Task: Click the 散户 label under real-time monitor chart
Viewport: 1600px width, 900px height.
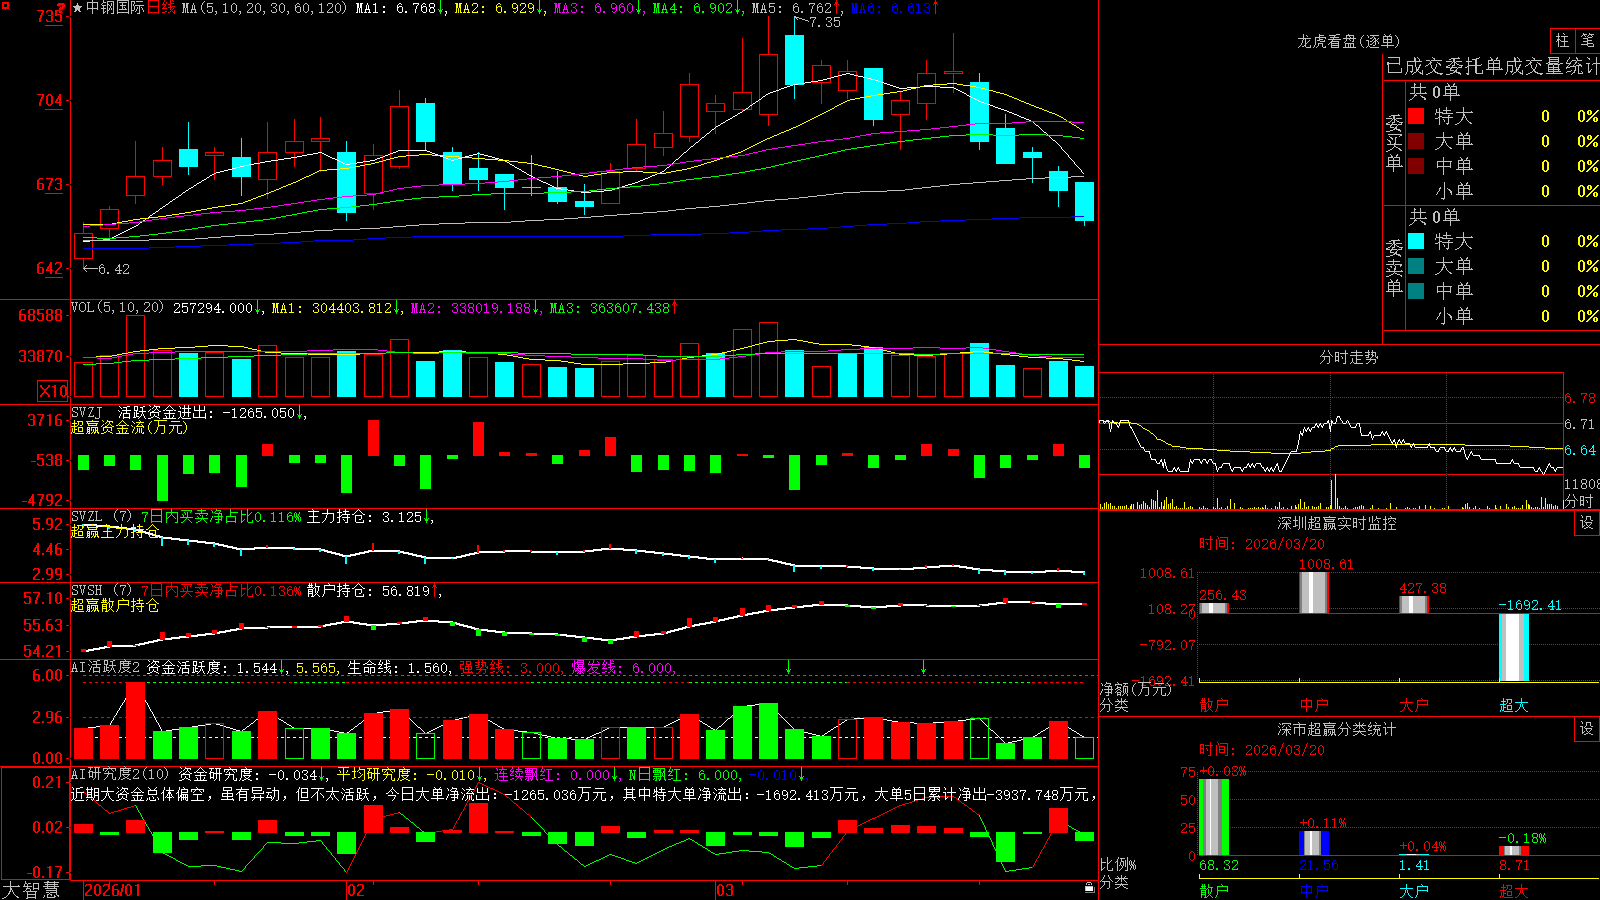Action: (1214, 705)
